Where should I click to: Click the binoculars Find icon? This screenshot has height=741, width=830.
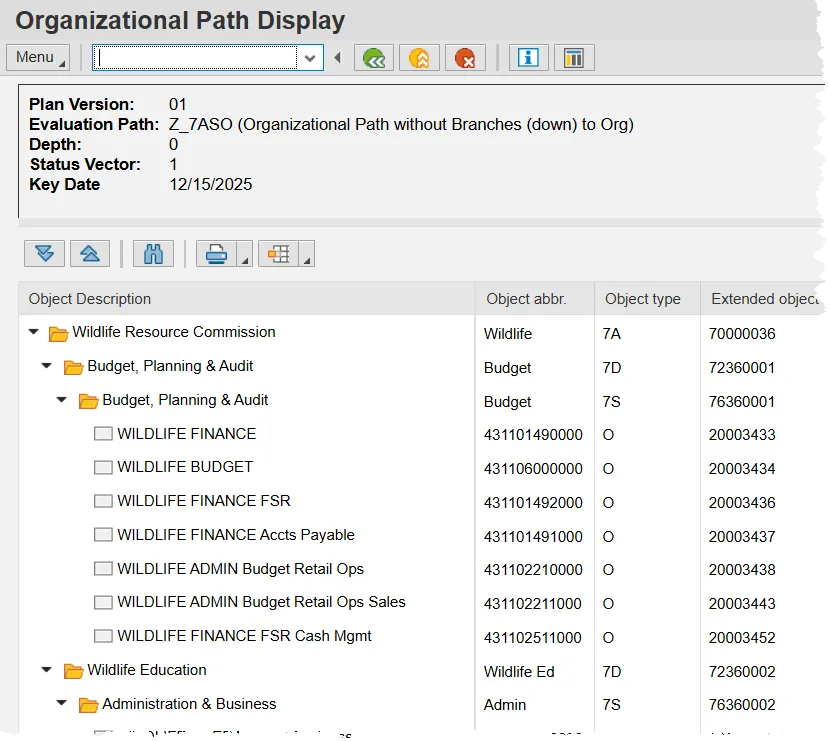tap(153, 254)
